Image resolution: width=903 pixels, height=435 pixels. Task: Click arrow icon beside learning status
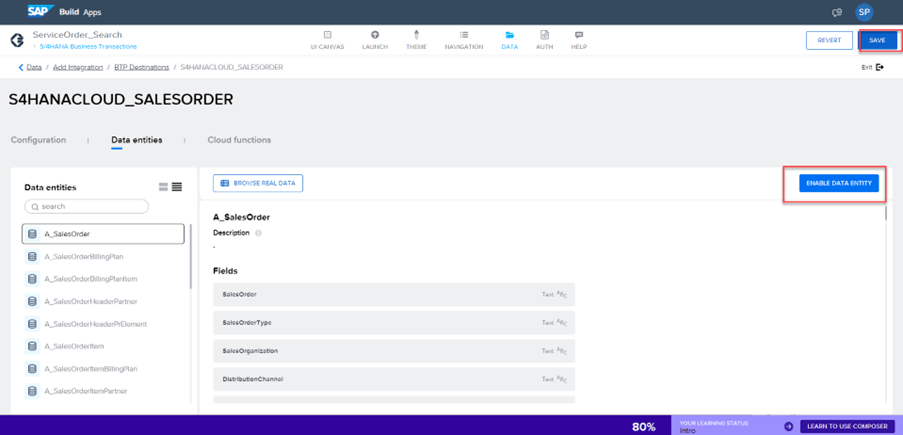click(787, 426)
